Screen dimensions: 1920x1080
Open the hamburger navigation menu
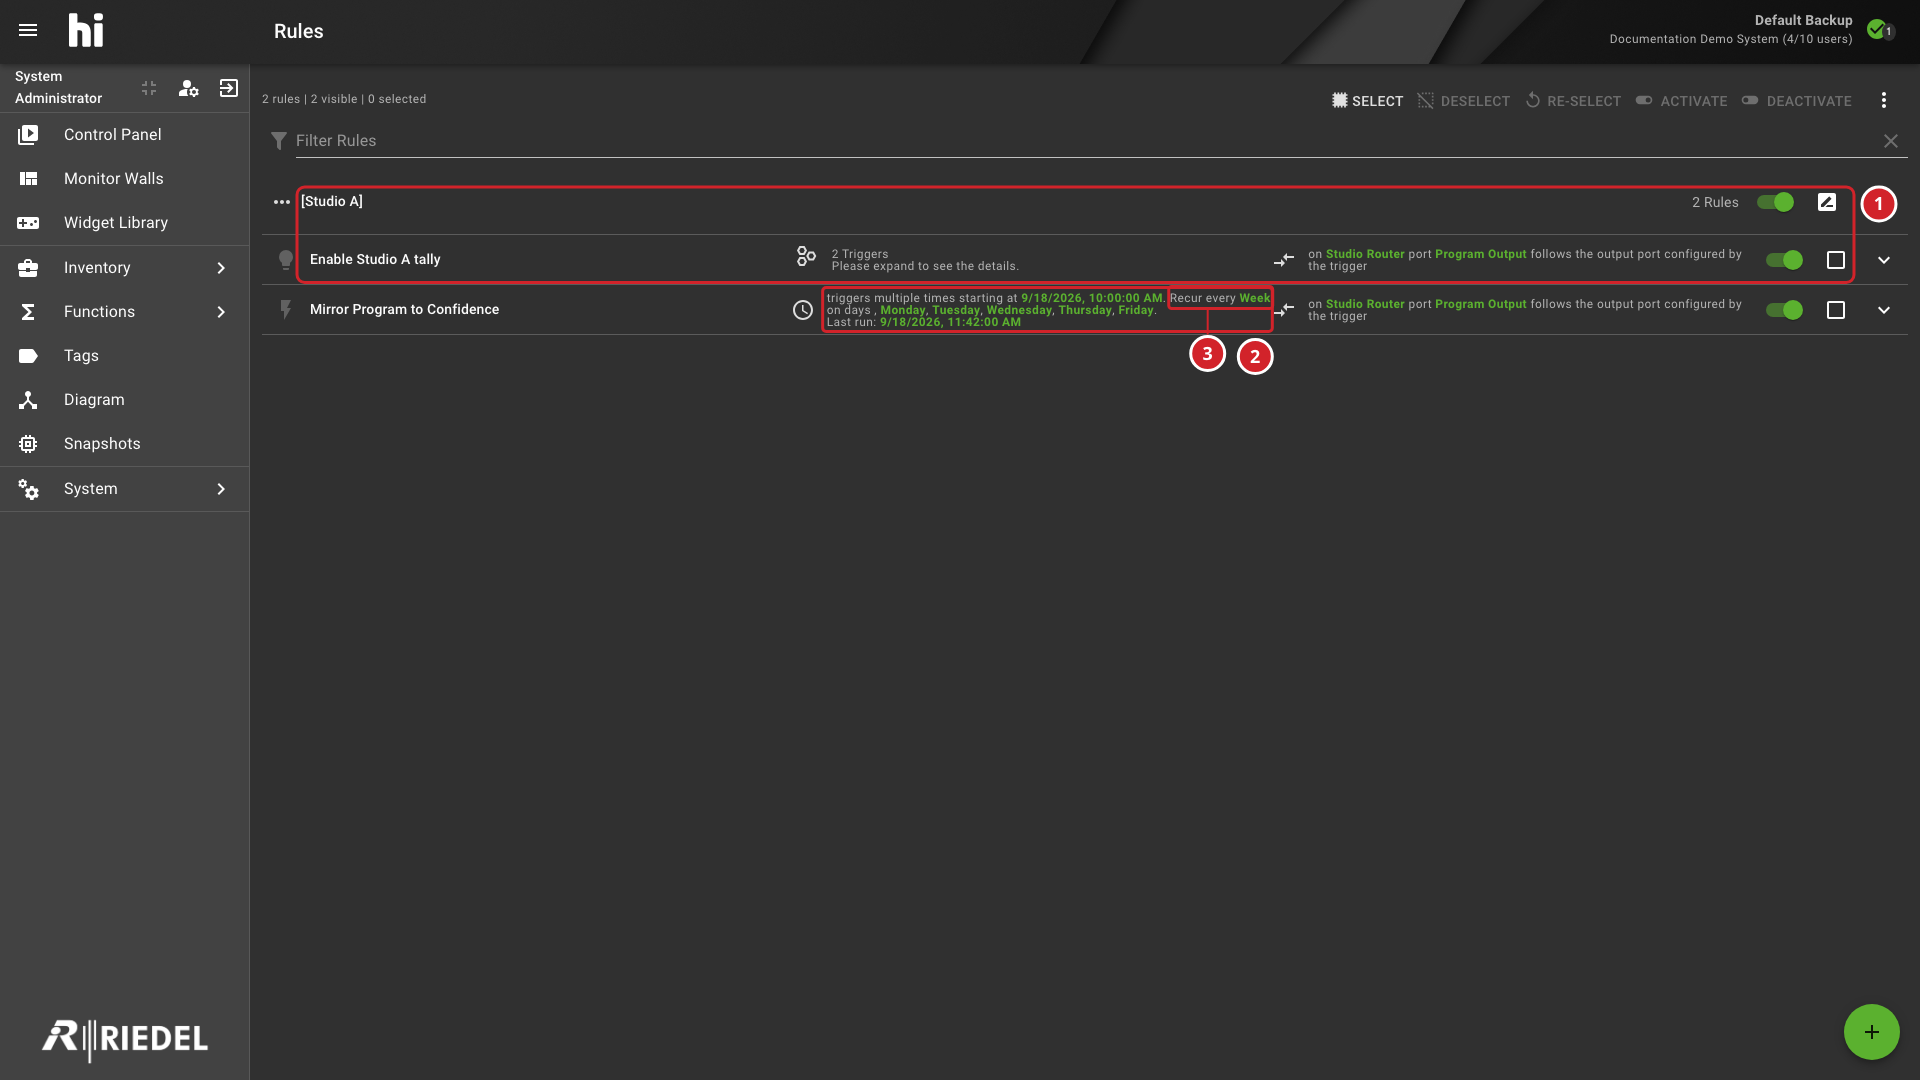[x=28, y=31]
